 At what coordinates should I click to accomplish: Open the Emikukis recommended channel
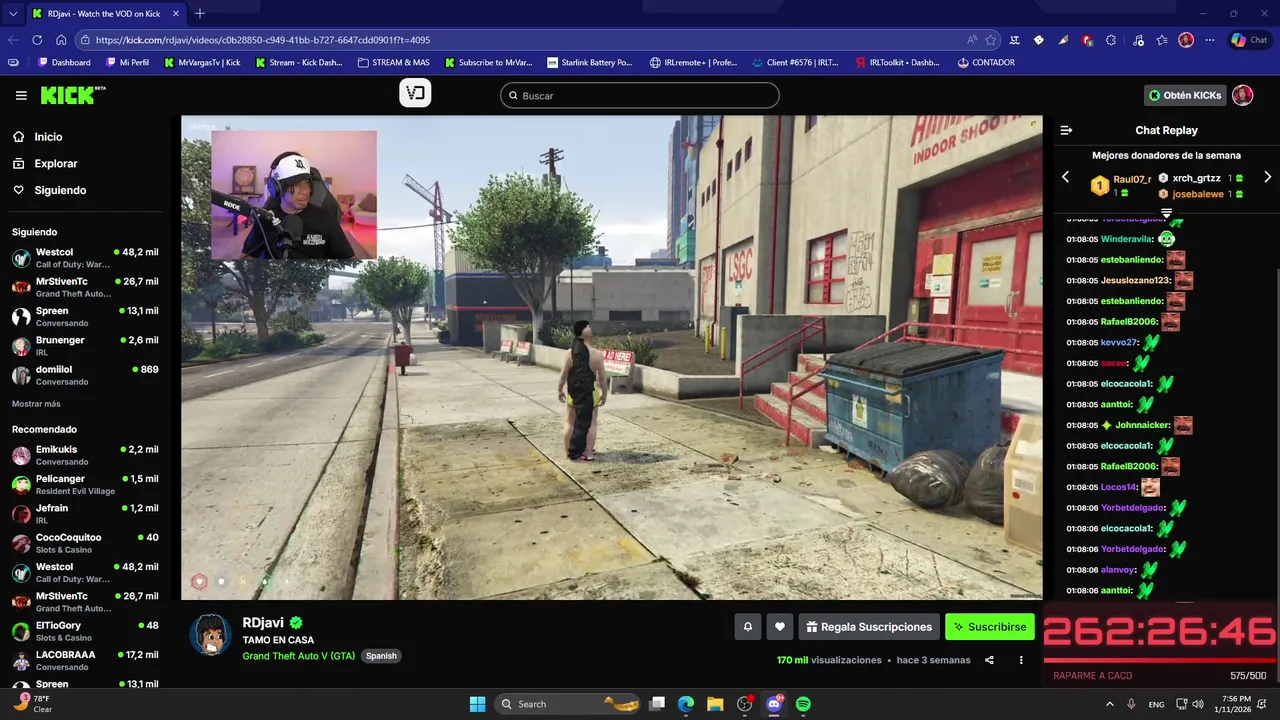85,455
